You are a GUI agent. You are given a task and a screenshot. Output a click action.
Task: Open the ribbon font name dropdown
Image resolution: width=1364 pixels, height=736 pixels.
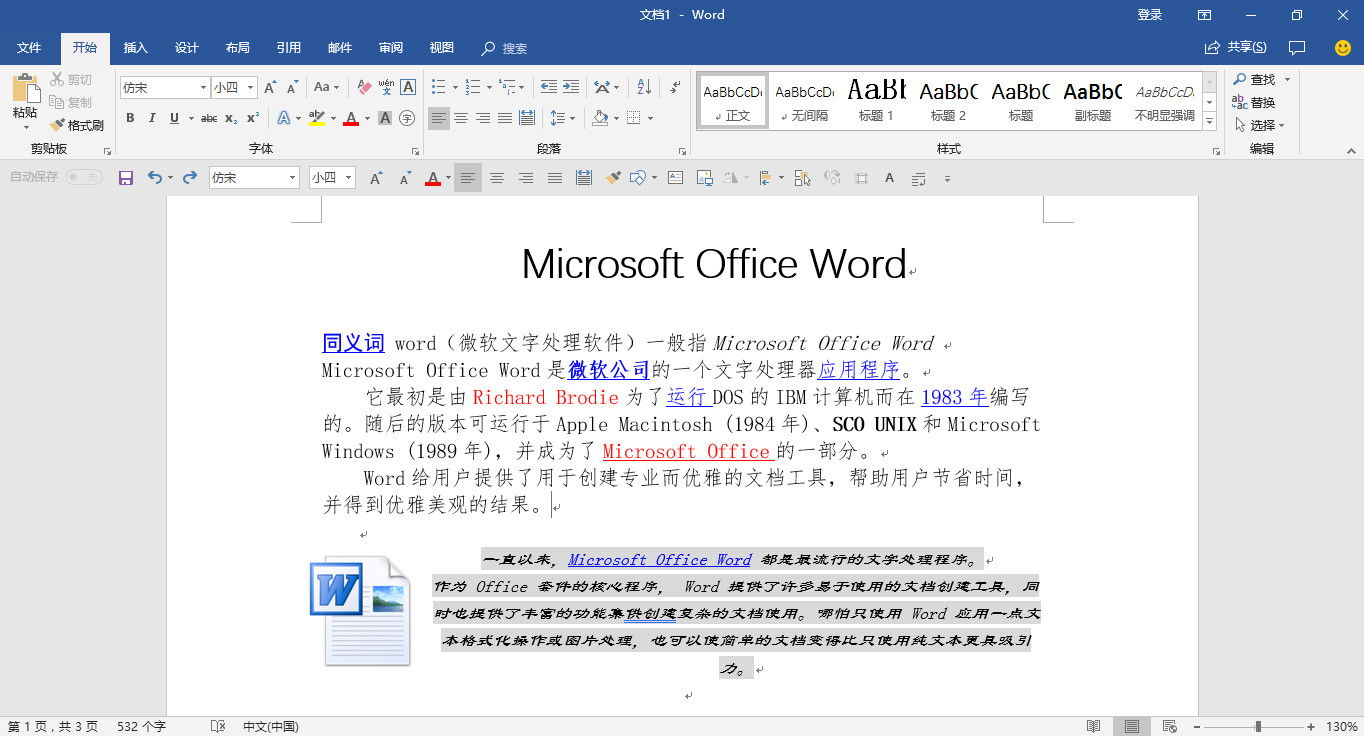[204, 87]
